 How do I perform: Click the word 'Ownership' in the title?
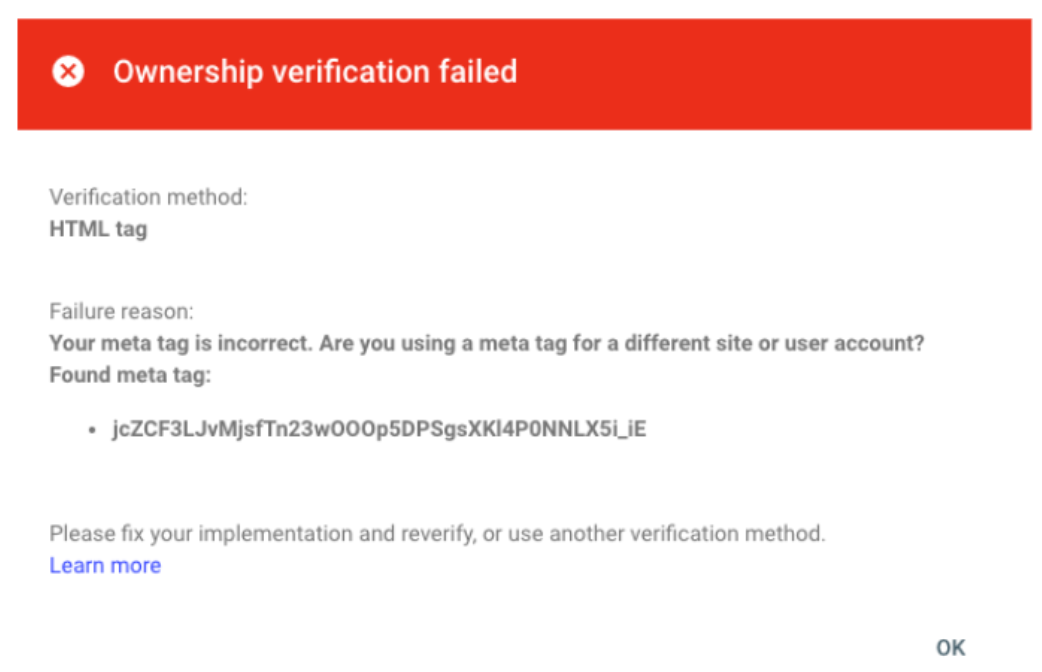(188, 73)
